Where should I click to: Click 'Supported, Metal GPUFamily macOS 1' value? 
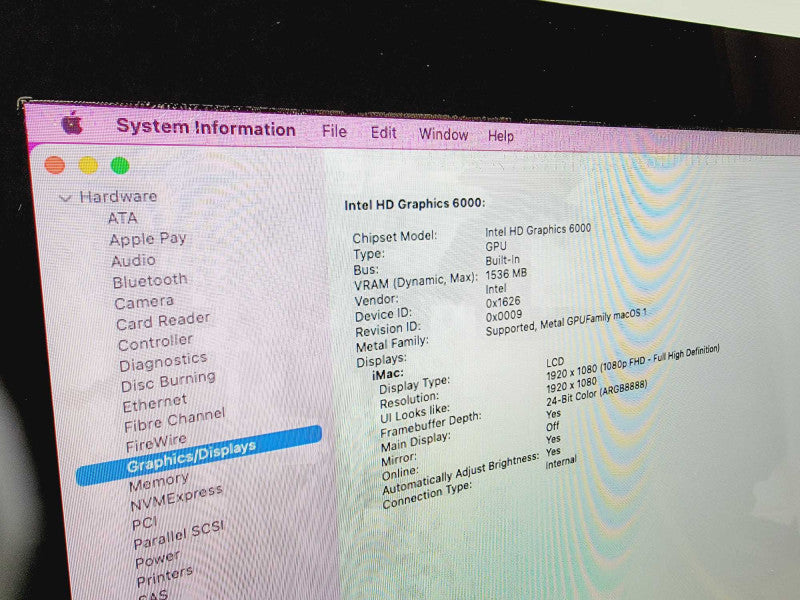point(566,321)
